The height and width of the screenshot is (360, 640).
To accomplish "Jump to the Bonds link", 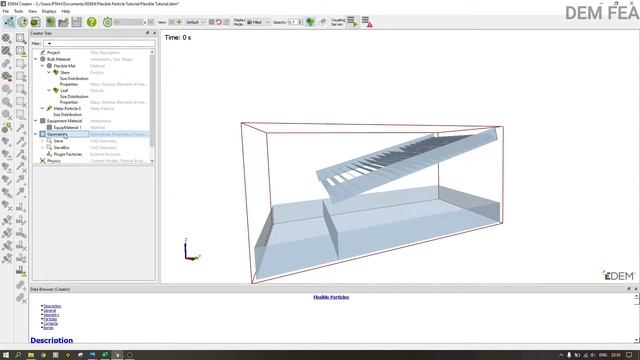I will point(48,328).
